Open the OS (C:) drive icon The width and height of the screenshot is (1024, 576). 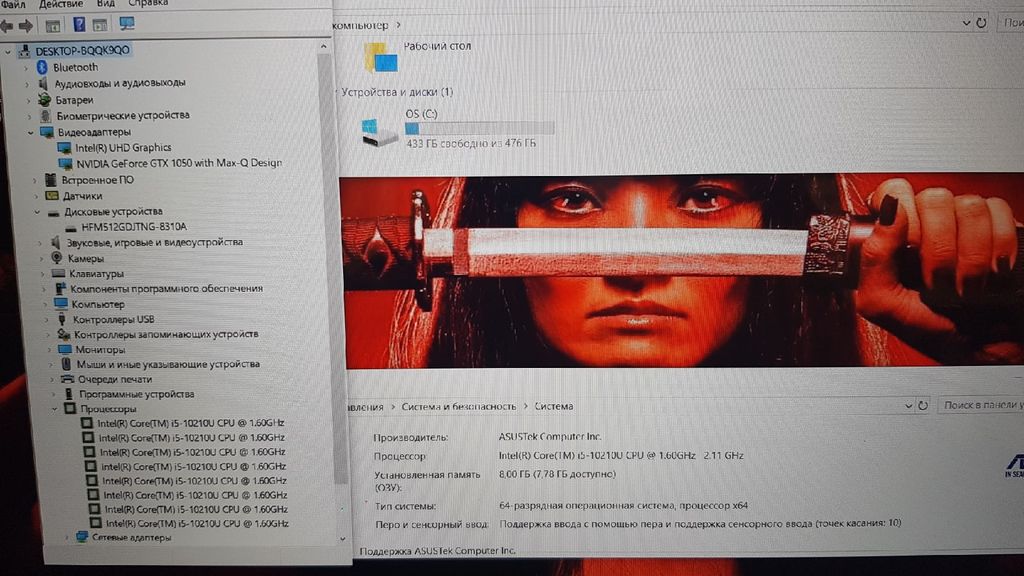pyautogui.click(x=380, y=132)
